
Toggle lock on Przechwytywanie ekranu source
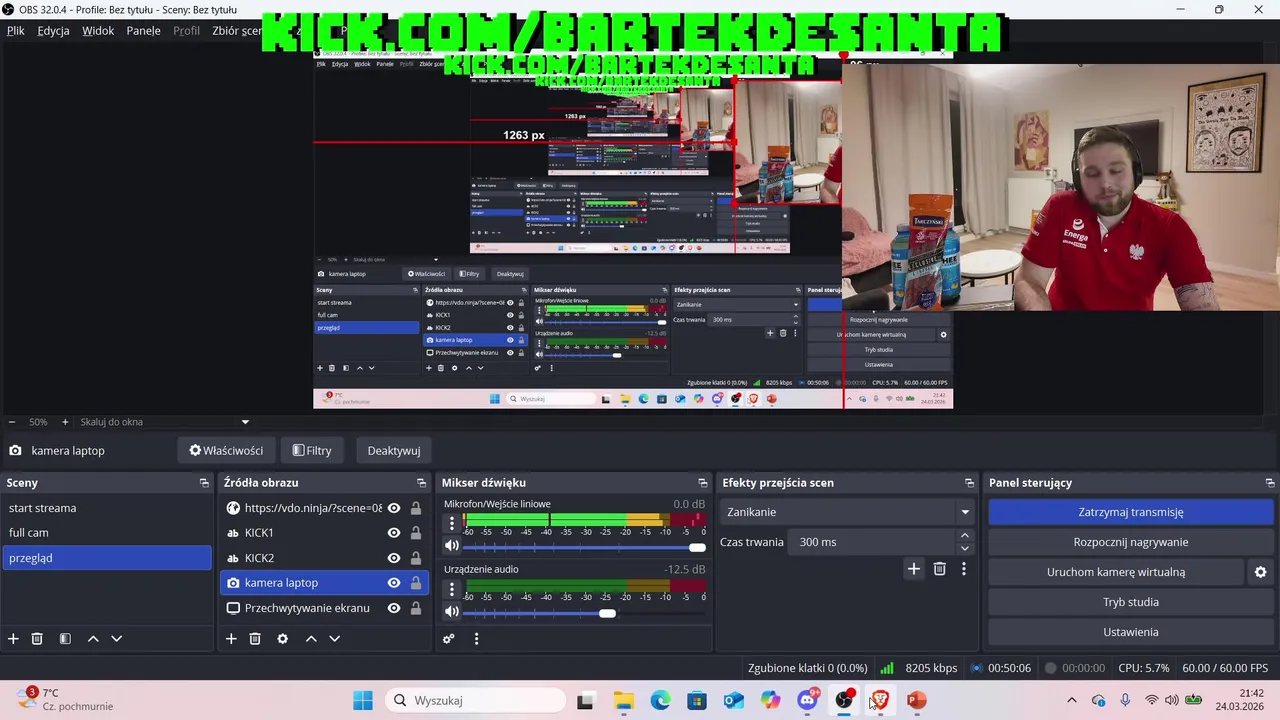click(416, 608)
